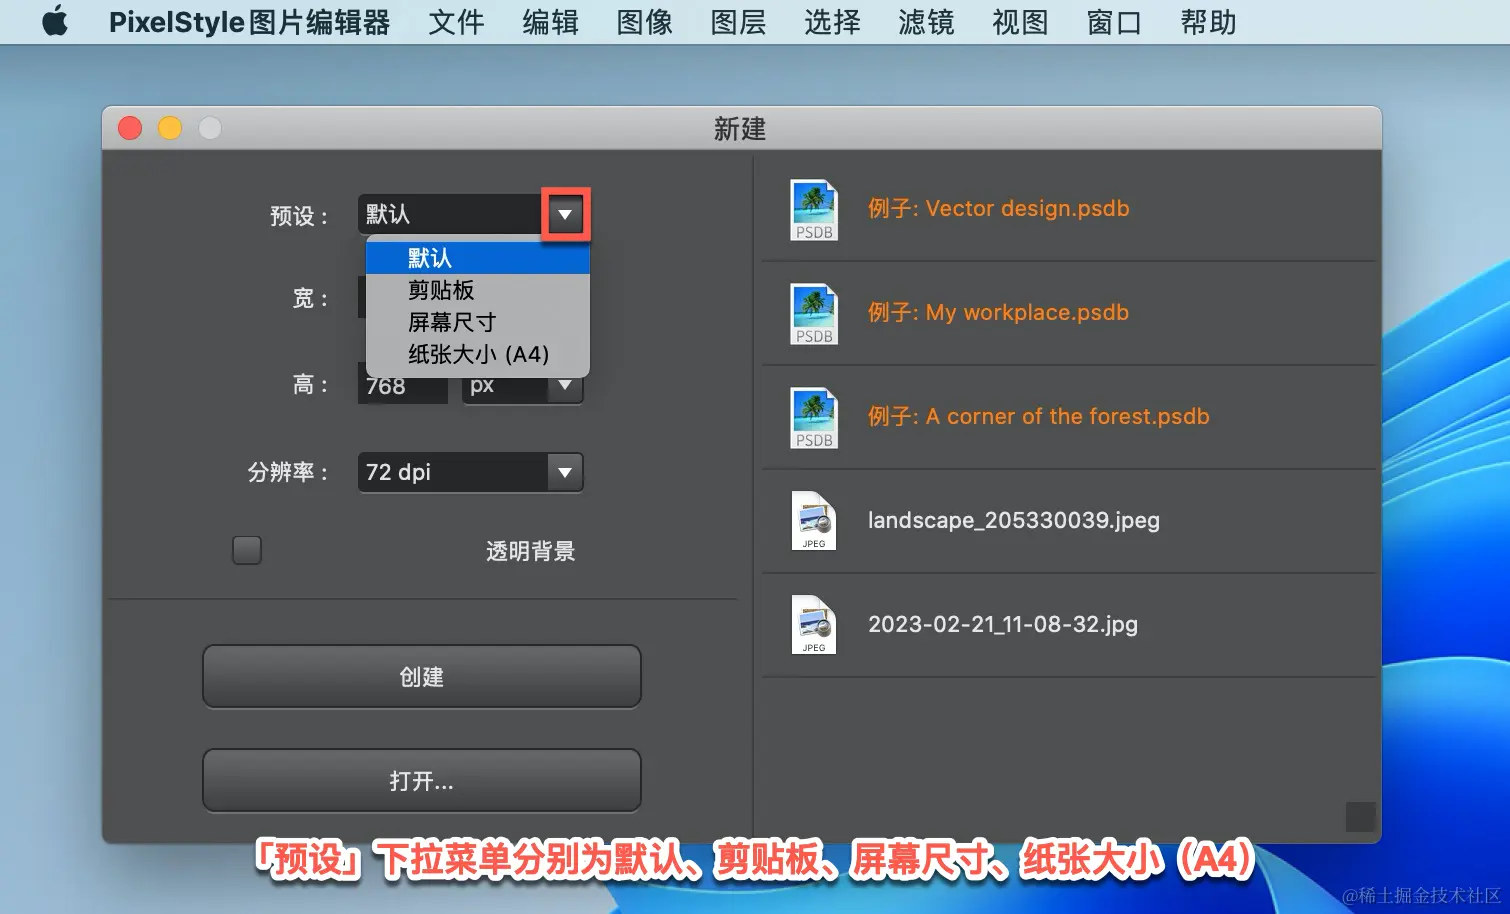Screen dimensions: 1510x914
Task: Open the 图层 menu
Action: (738, 22)
